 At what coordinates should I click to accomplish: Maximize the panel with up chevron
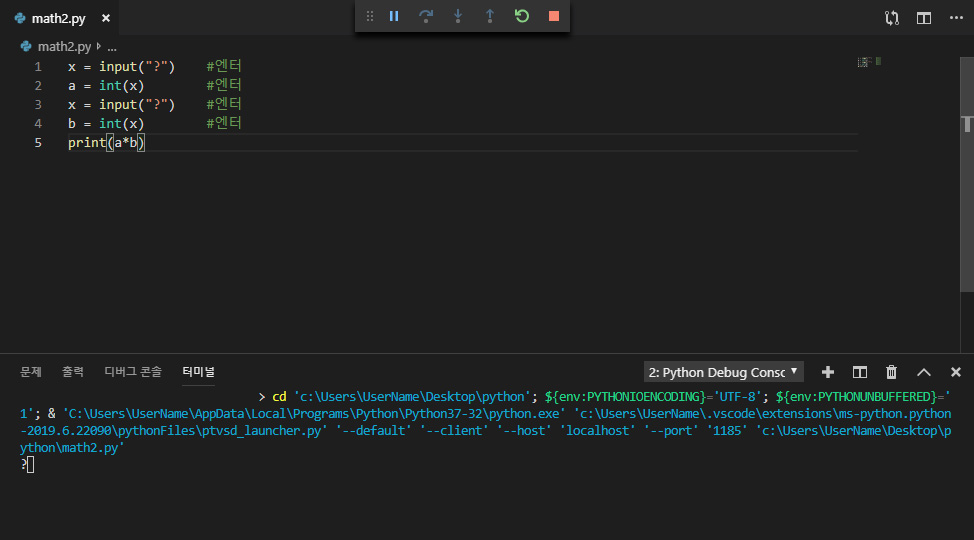924,372
